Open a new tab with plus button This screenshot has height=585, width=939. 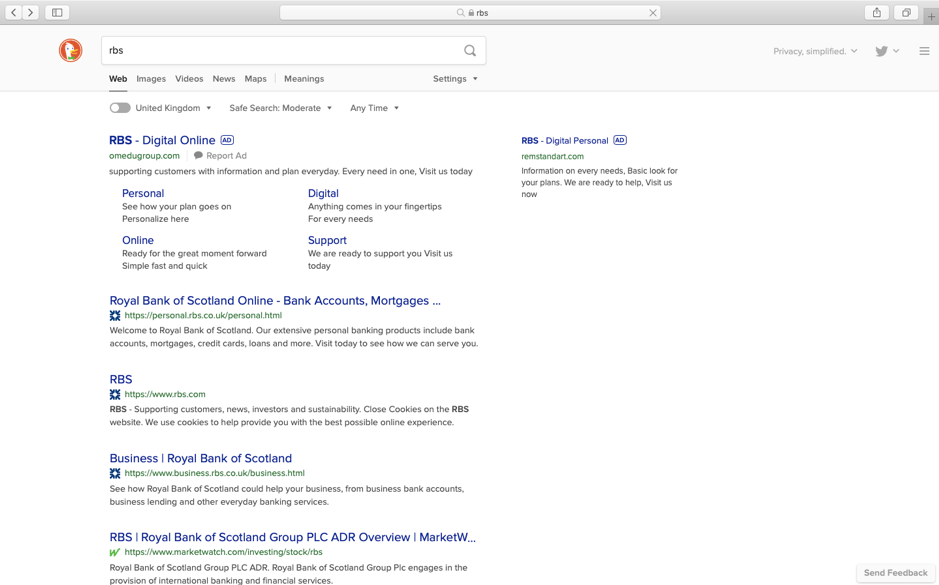click(x=931, y=16)
